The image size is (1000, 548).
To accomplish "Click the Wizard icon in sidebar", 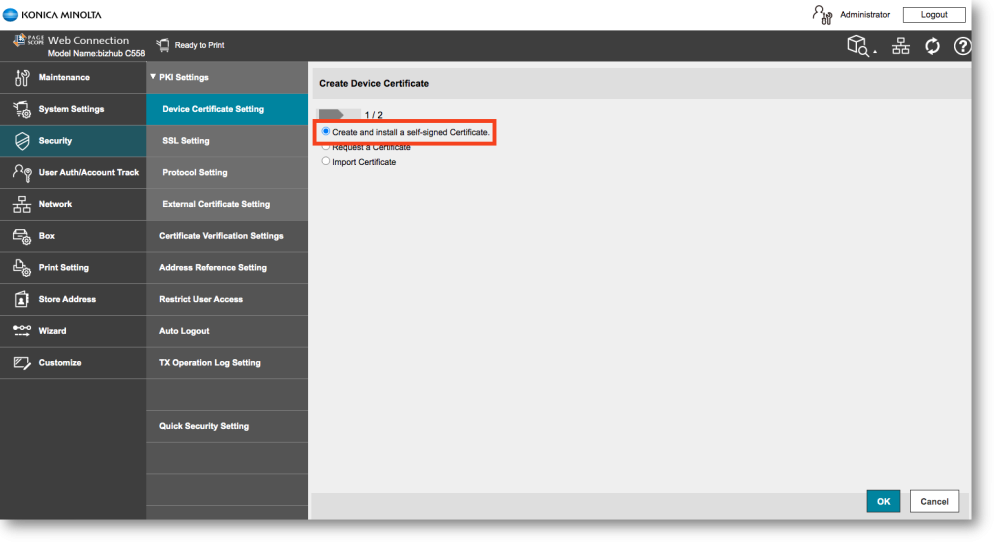I will coord(22,330).
